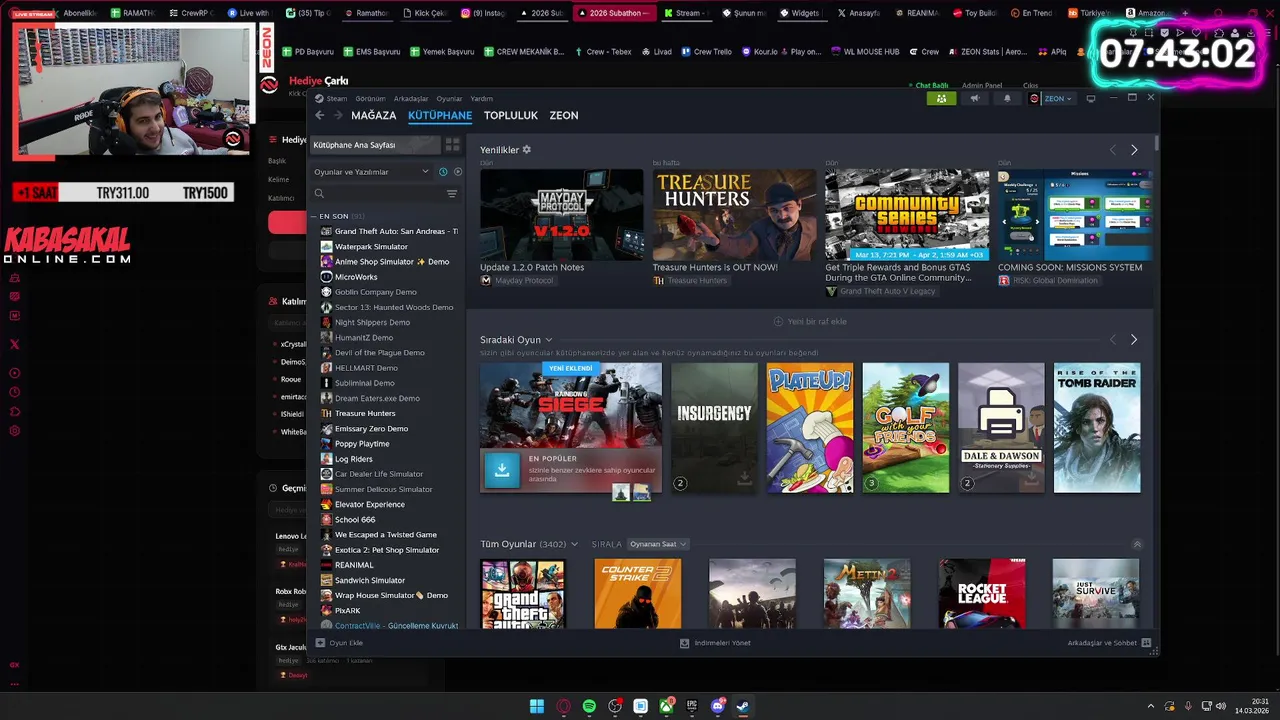This screenshot has height=720, width=1280.
Task: Open İndirmeleri Yönet
Action: click(715, 643)
